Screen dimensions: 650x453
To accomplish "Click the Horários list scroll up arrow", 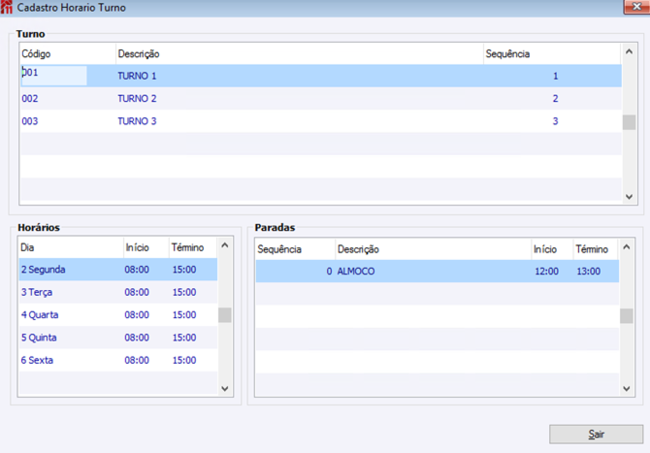I will pyautogui.click(x=225, y=245).
